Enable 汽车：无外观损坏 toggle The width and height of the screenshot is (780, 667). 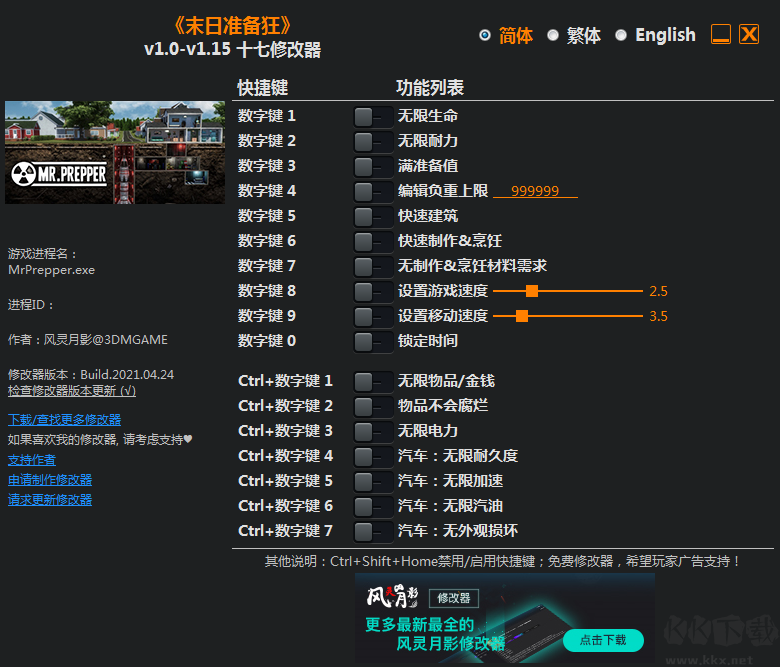(373, 532)
